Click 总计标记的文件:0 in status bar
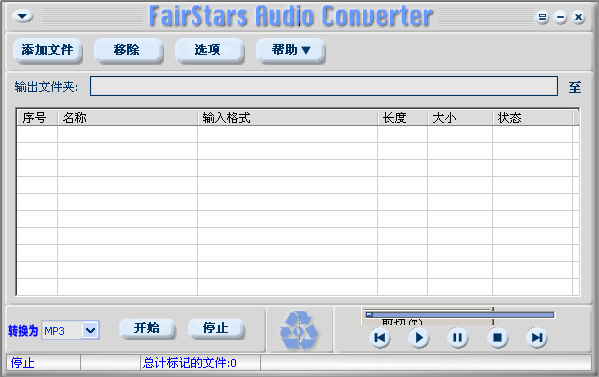Image resolution: width=599 pixels, height=377 pixels. [x=190, y=363]
